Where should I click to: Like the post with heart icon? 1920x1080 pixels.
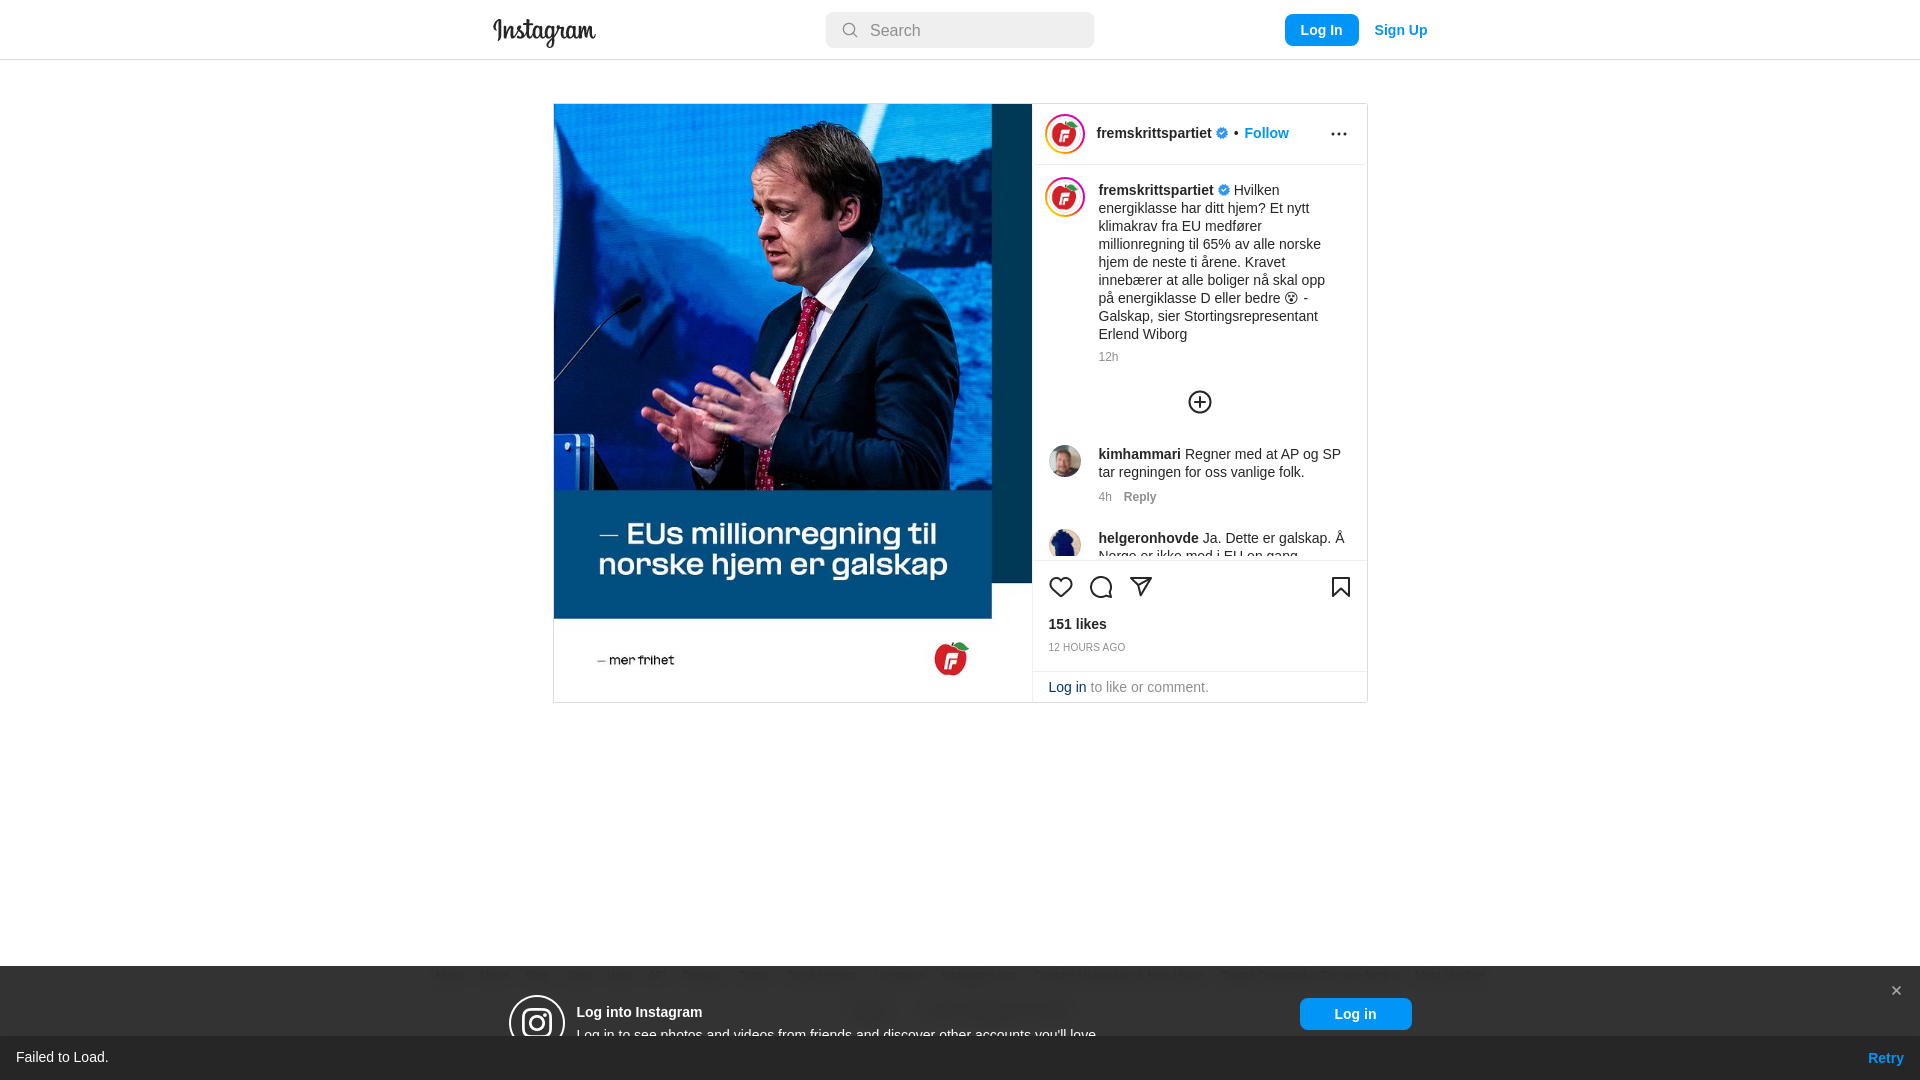click(x=1061, y=587)
